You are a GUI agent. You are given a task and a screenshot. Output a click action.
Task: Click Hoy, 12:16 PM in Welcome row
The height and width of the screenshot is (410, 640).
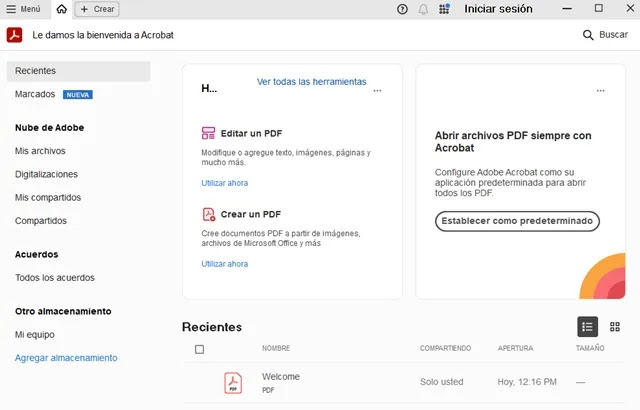tap(527, 382)
